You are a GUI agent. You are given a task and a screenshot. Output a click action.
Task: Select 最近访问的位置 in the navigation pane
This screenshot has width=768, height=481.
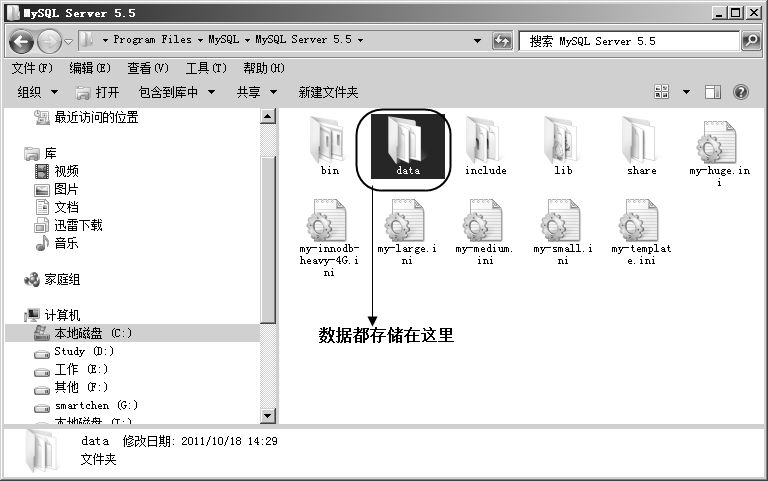[x=86, y=118]
